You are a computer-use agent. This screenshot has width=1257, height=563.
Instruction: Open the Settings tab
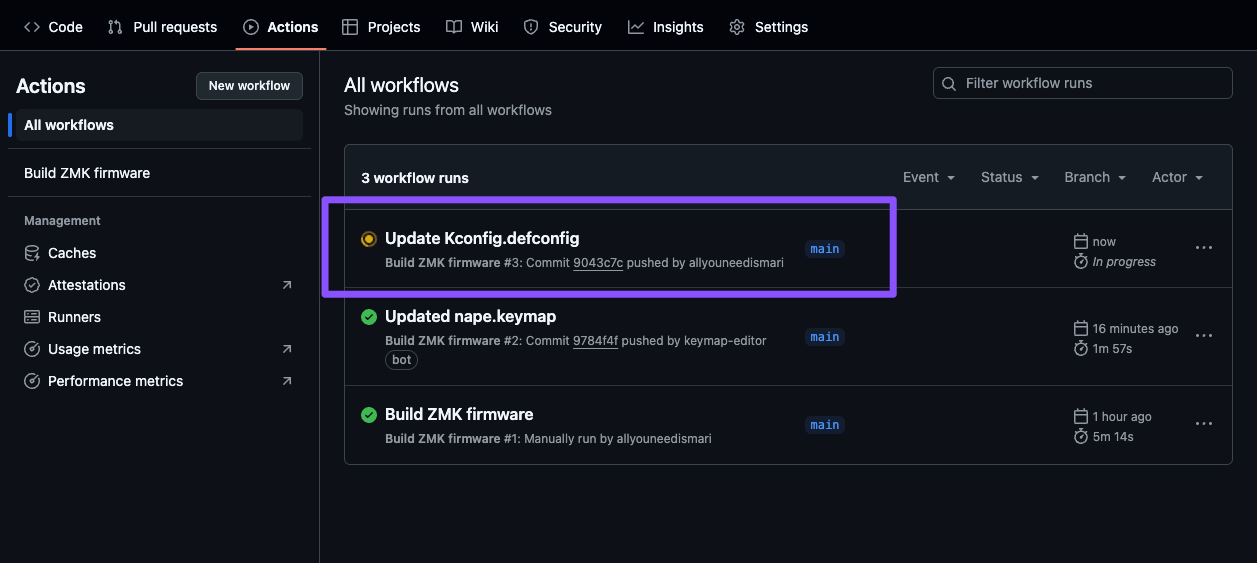point(769,27)
